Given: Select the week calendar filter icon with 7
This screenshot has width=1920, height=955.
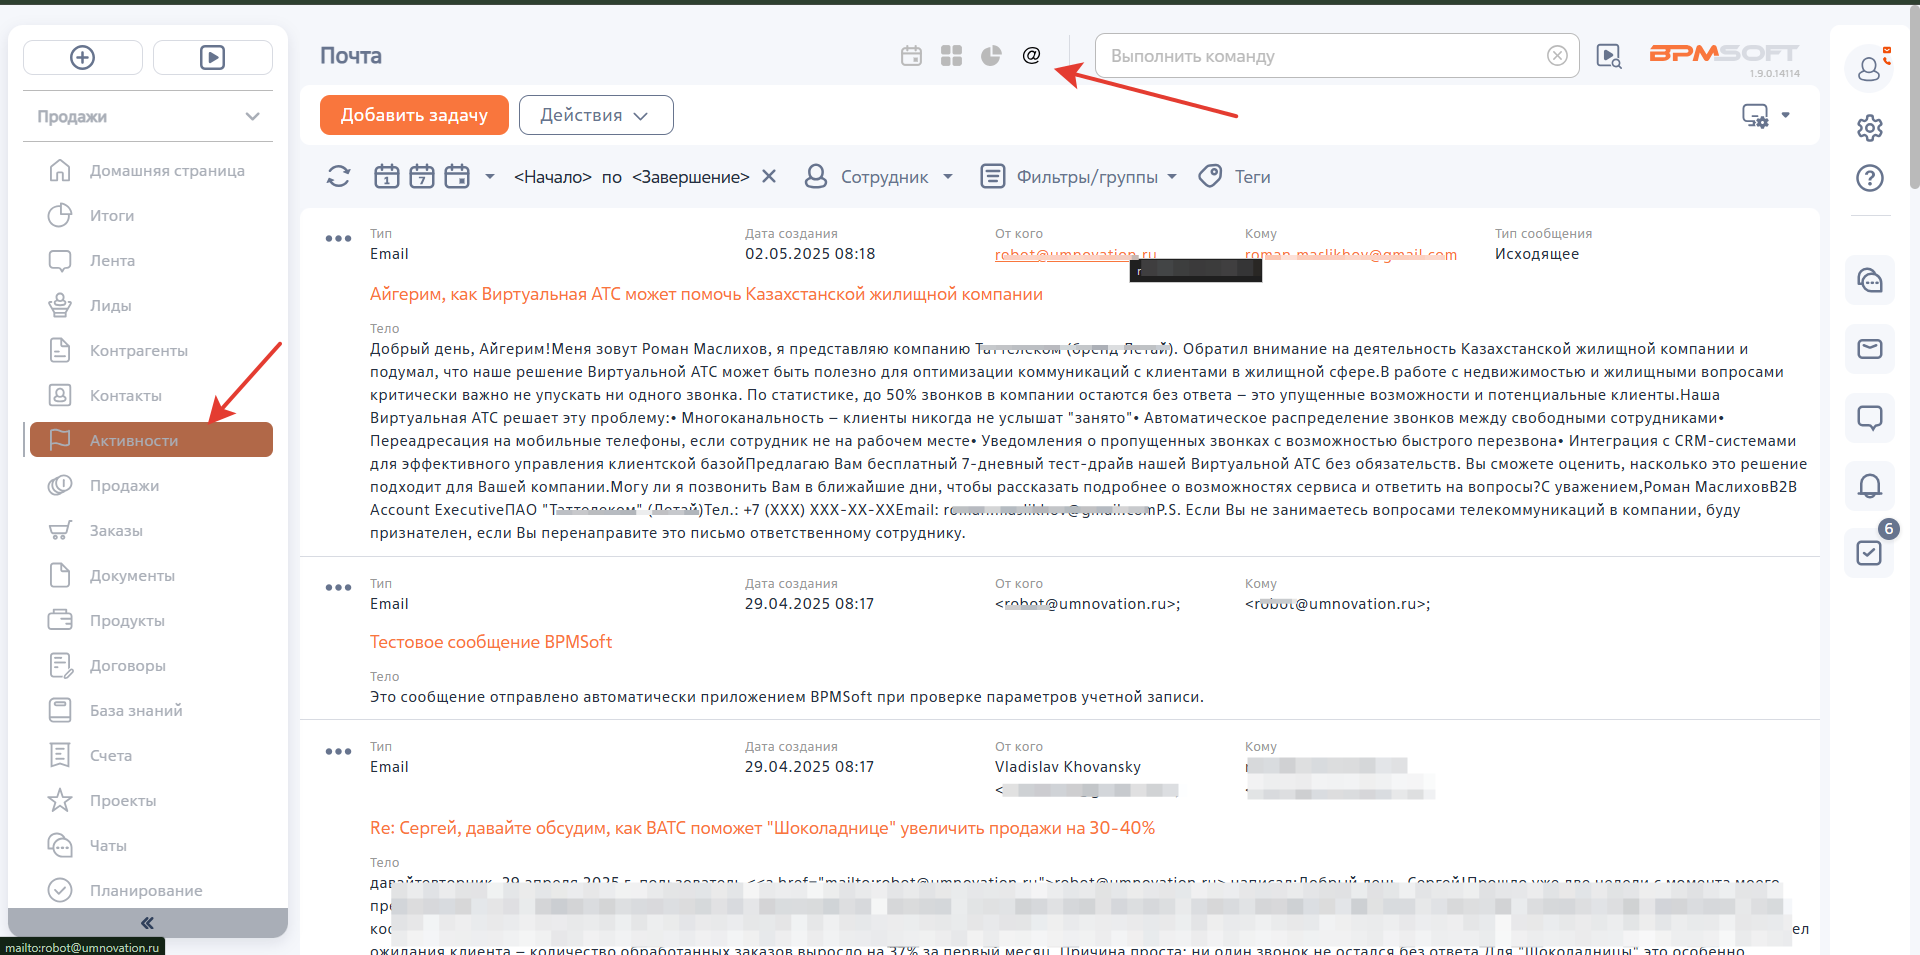Looking at the screenshot, I should coord(422,176).
